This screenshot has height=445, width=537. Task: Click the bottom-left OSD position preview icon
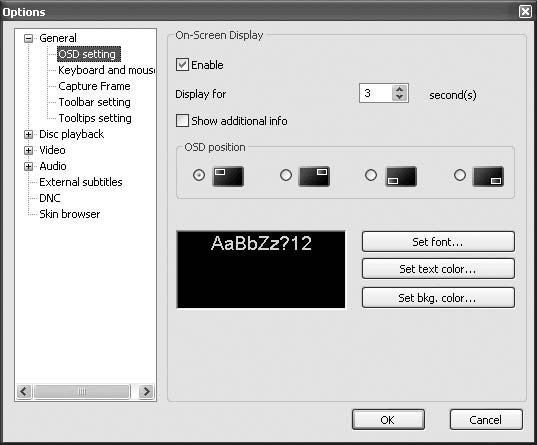pyautogui.click(x=401, y=176)
